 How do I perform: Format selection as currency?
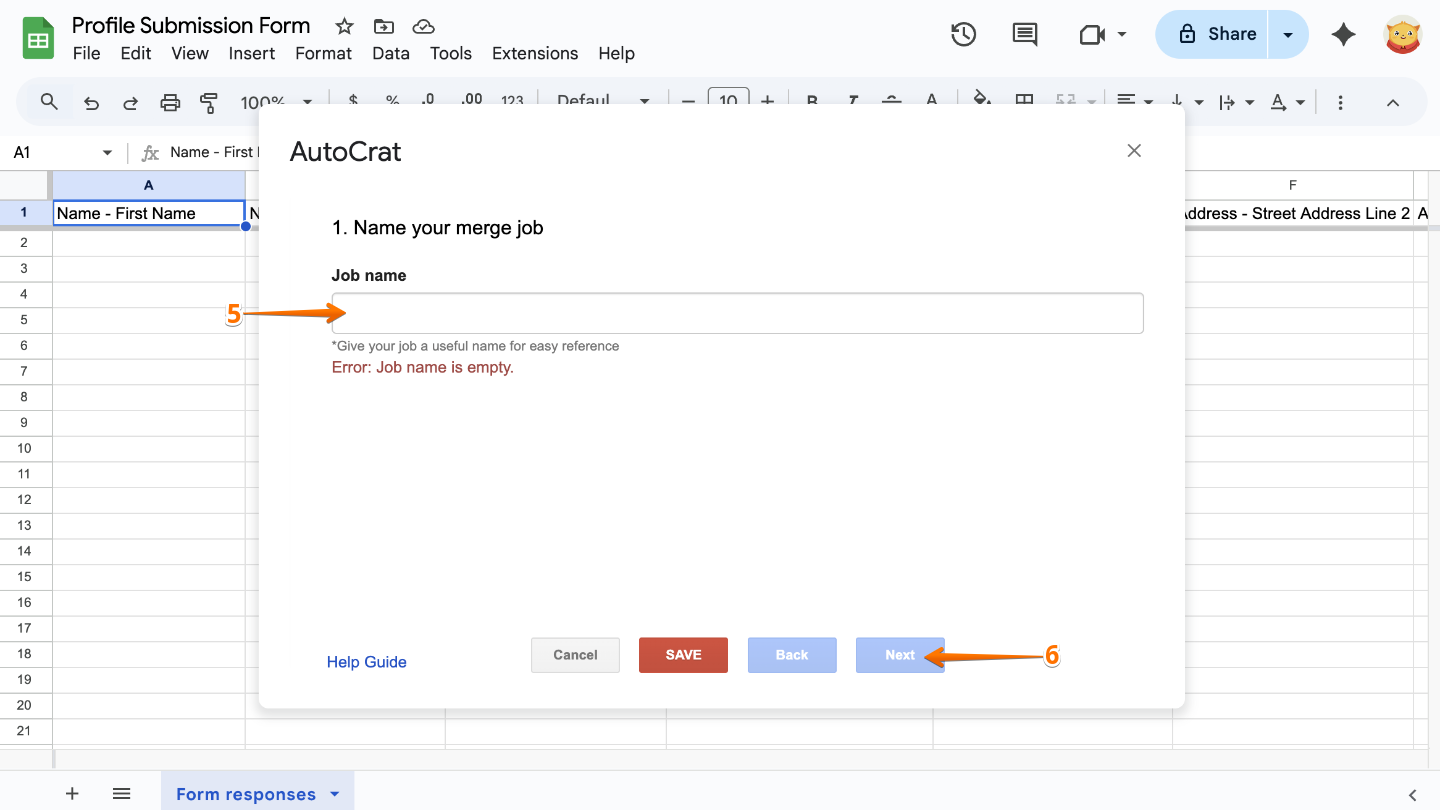352,101
